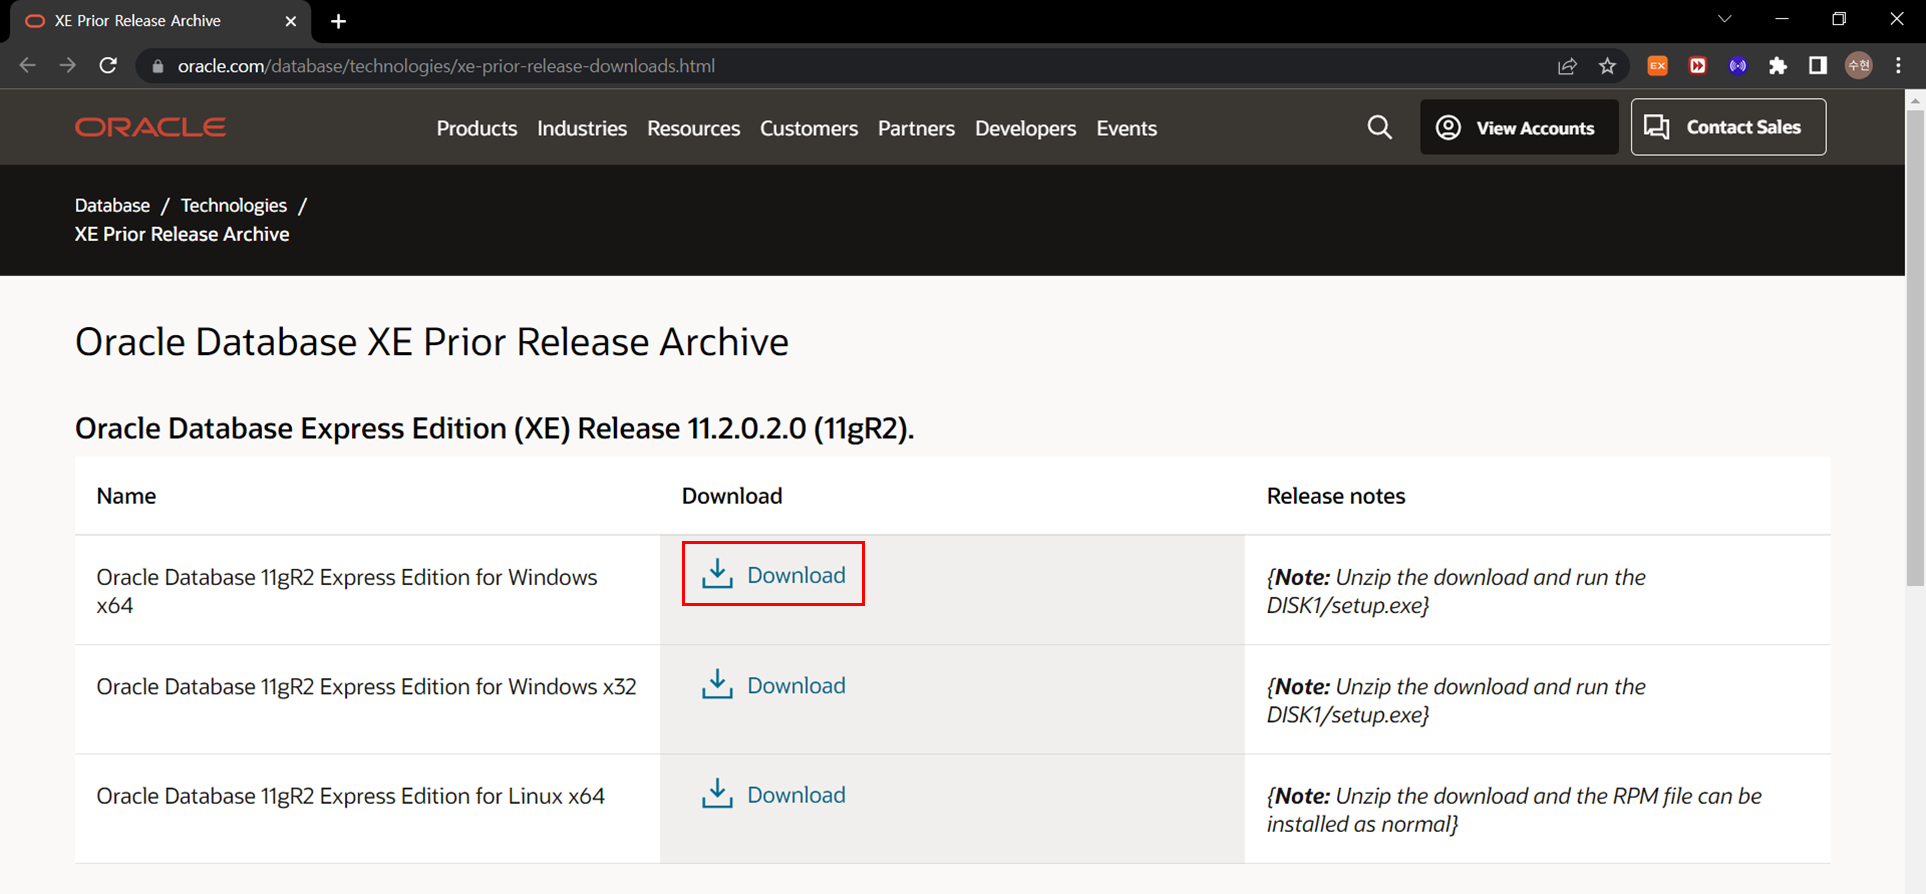Click the Download column header
1926x894 pixels.
(x=732, y=496)
